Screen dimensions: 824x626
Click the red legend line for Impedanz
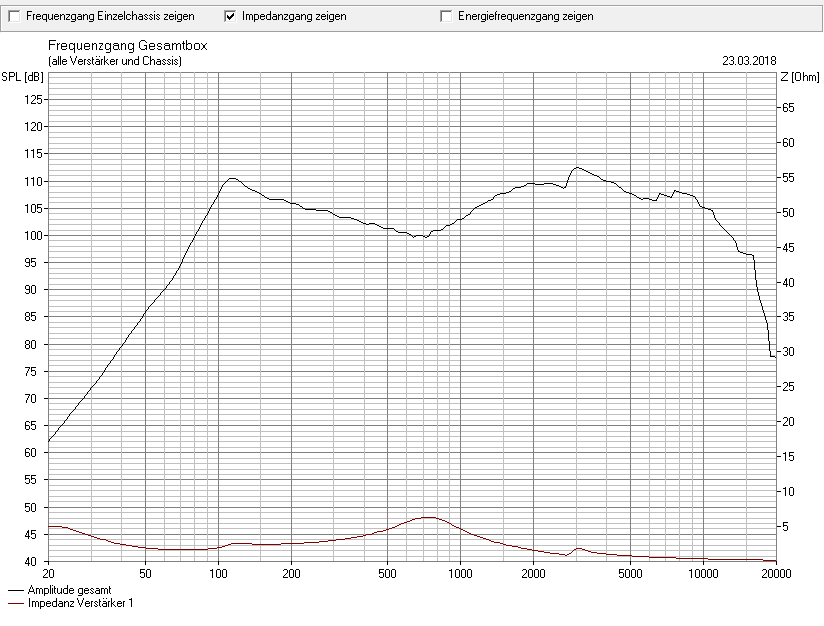click(16, 604)
